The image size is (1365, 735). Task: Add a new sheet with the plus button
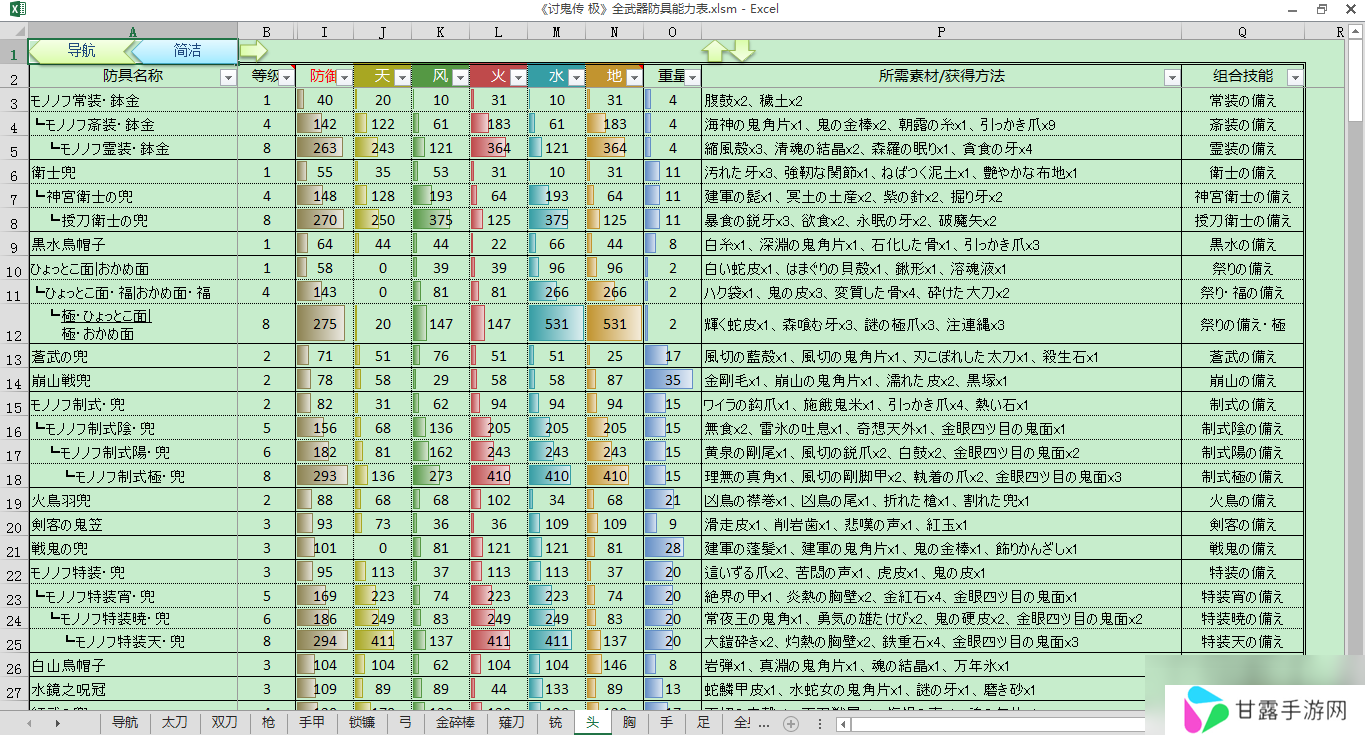(791, 723)
